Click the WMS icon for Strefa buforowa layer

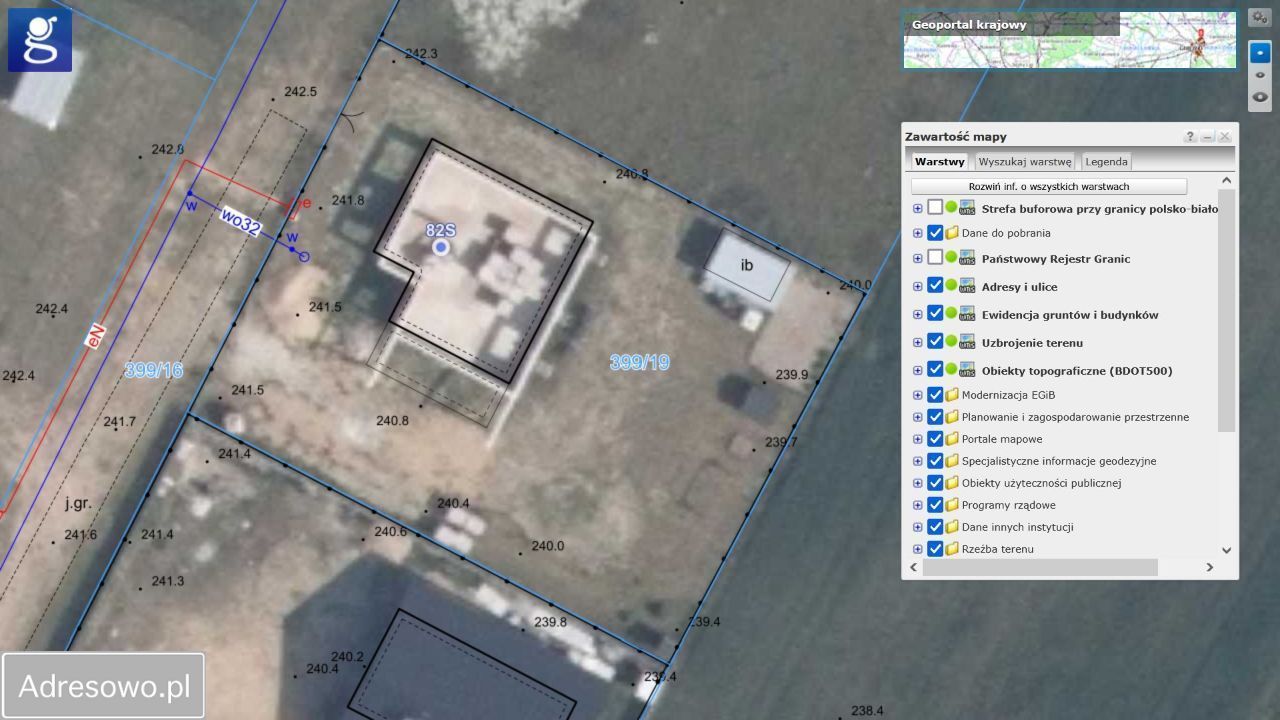click(x=967, y=208)
